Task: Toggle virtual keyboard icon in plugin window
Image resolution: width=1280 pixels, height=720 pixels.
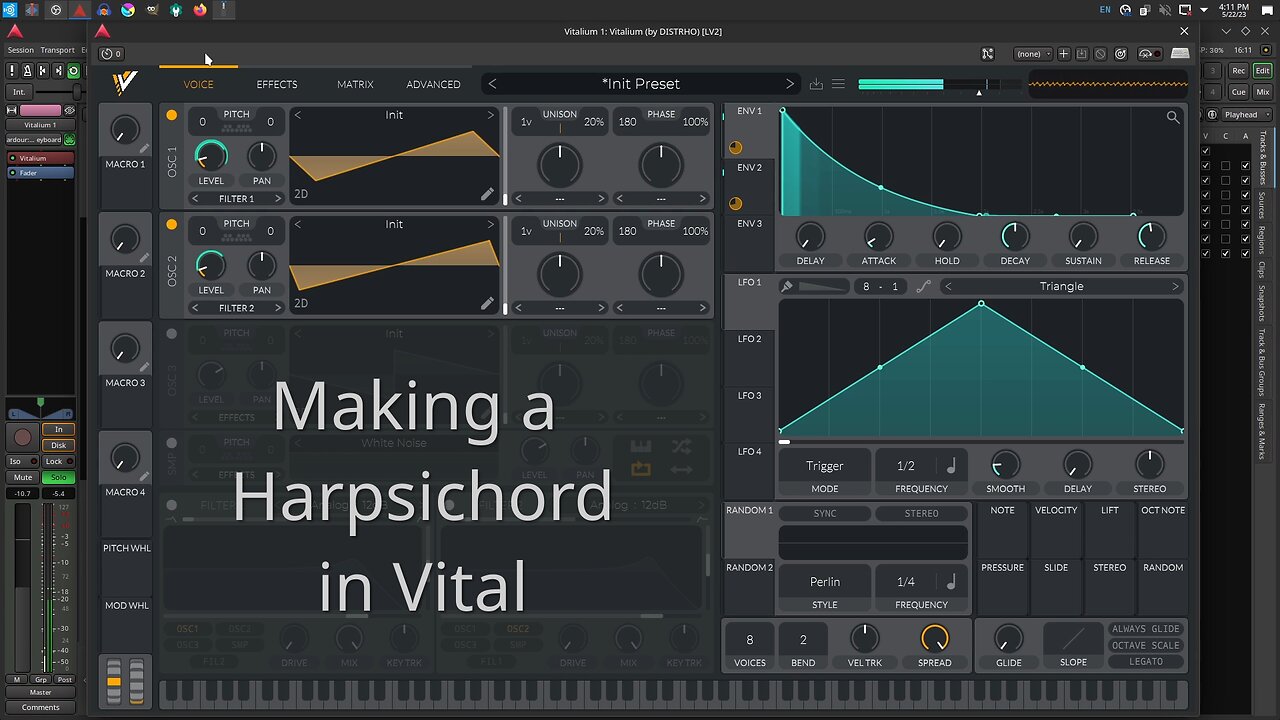Action: tap(1180, 54)
